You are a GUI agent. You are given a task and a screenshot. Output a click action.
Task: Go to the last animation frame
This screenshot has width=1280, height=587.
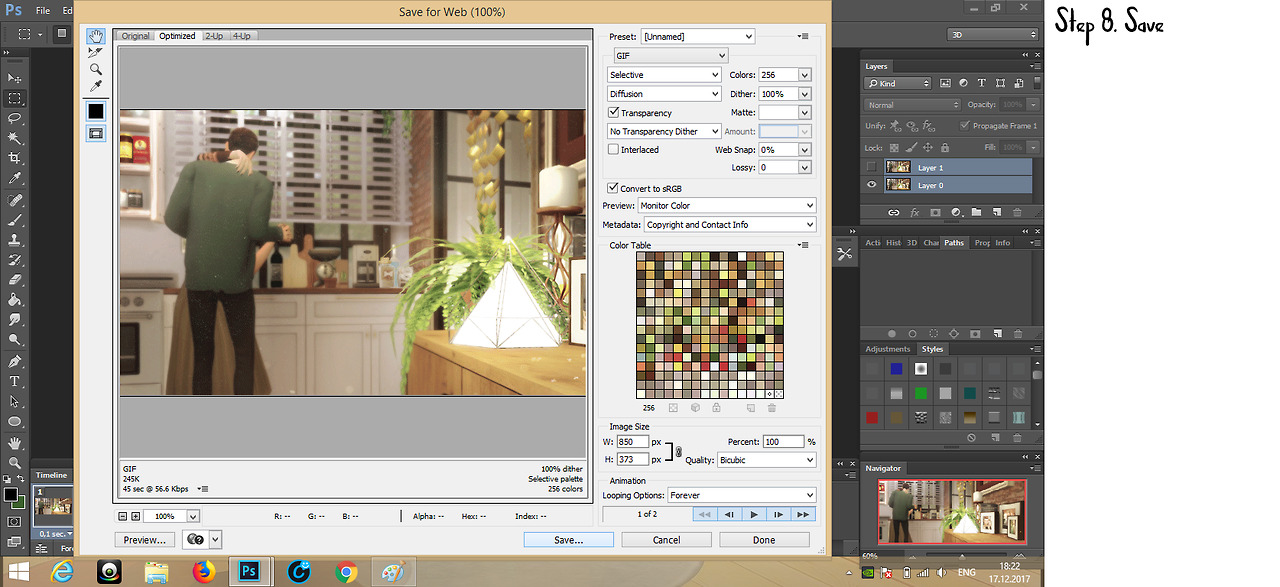tap(802, 514)
